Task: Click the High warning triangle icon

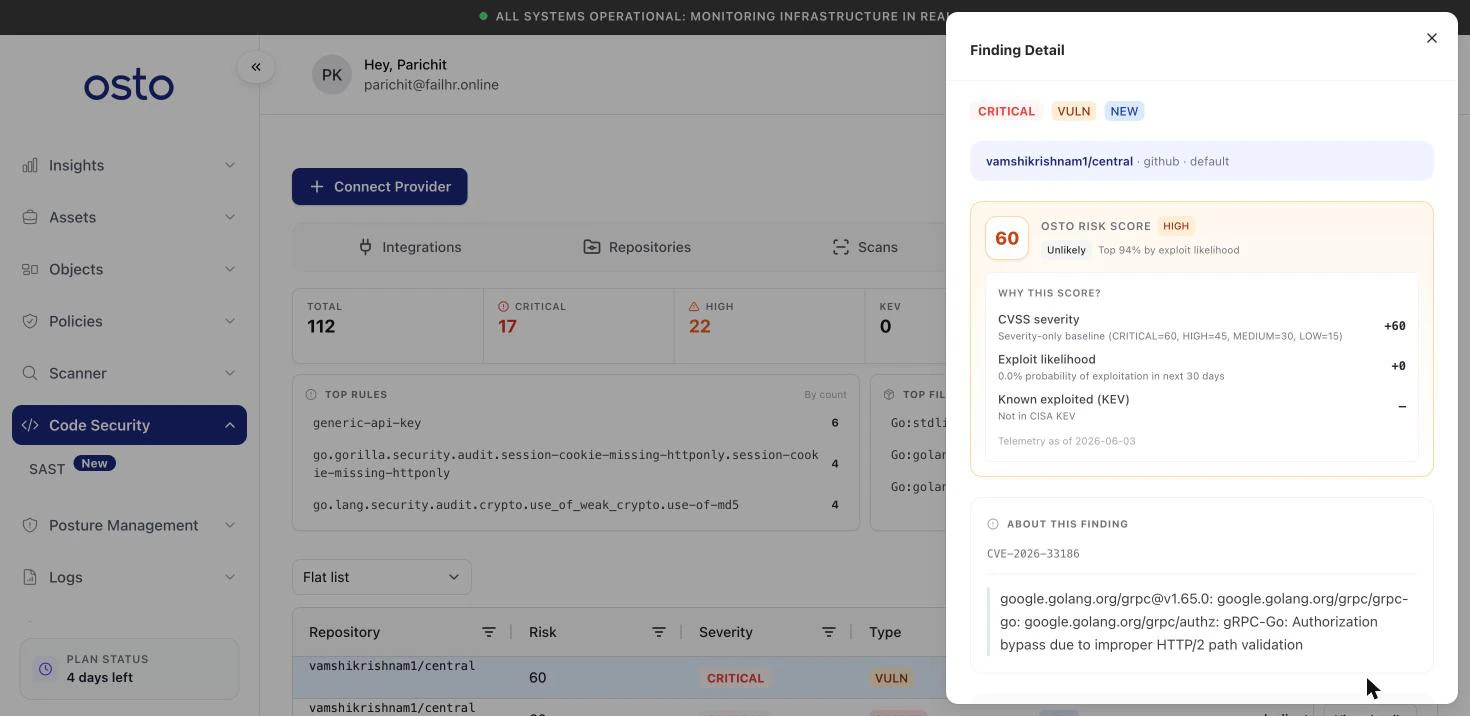Action: (694, 307)
